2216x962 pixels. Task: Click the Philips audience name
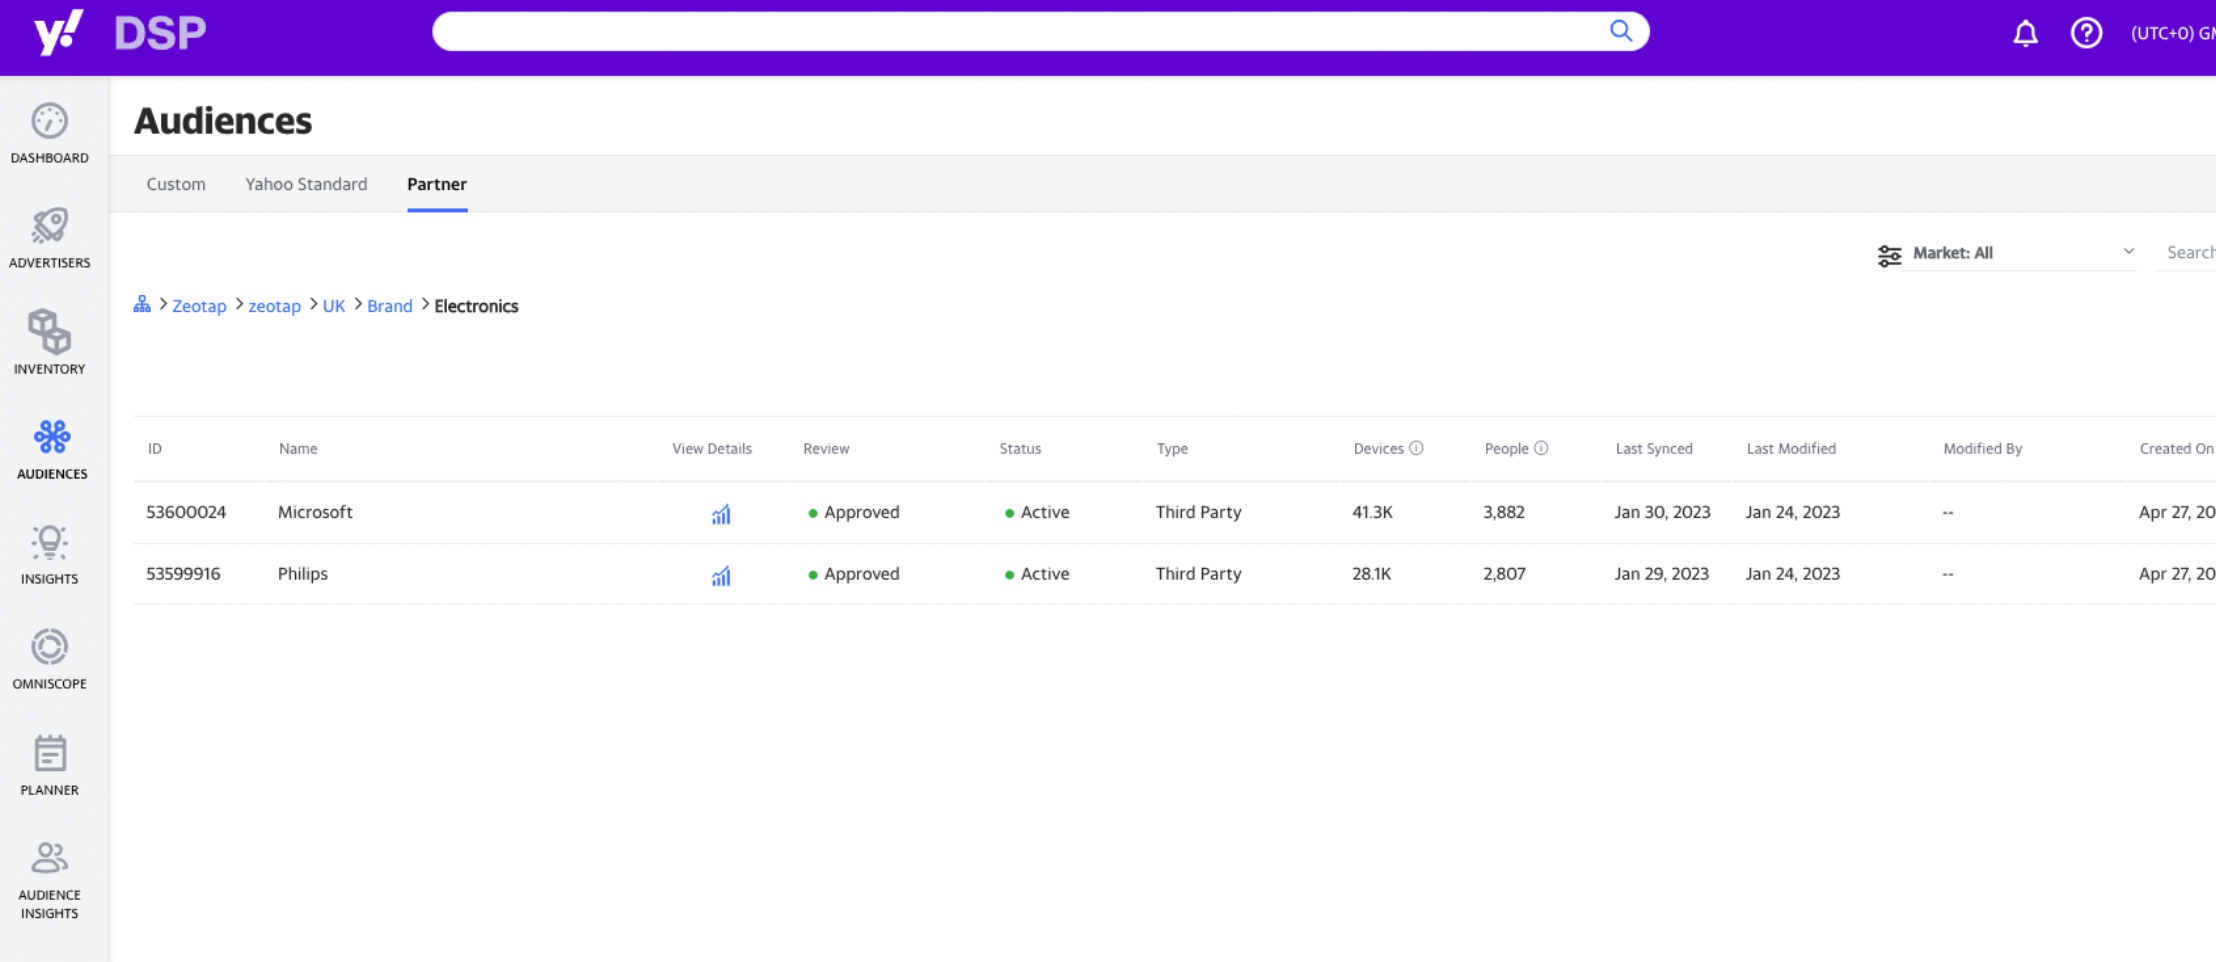(303, 574)
